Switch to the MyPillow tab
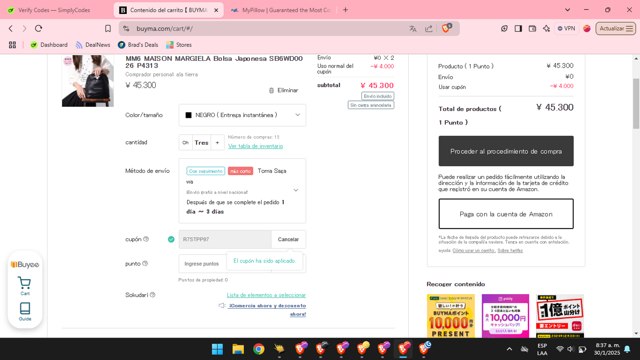640x360 pixels. click(282, 10)
